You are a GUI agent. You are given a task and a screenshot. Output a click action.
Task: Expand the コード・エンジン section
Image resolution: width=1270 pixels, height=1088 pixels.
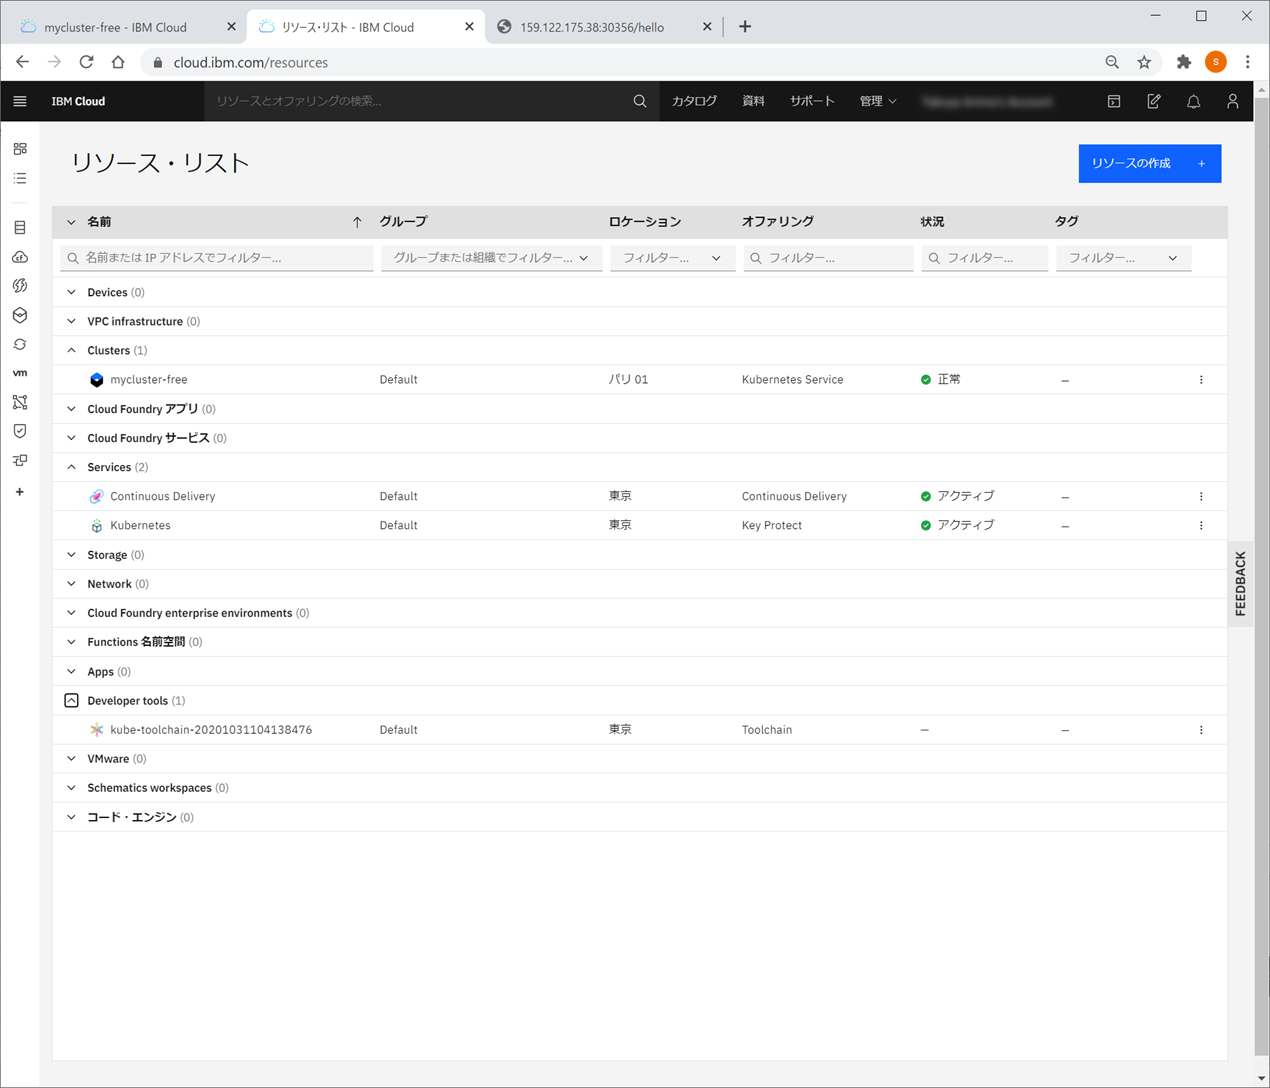tap(71, 817)
